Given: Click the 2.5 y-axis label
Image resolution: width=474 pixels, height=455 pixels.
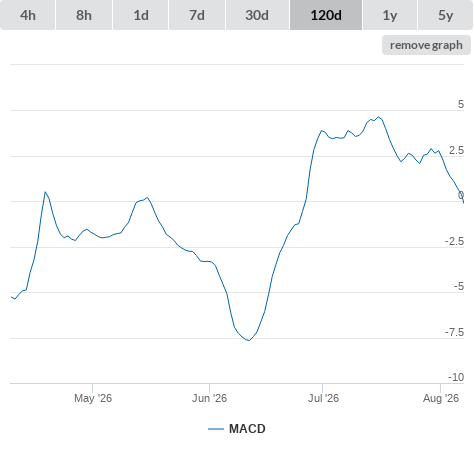Looking at the screenshot, I should (x=456, y=150).
